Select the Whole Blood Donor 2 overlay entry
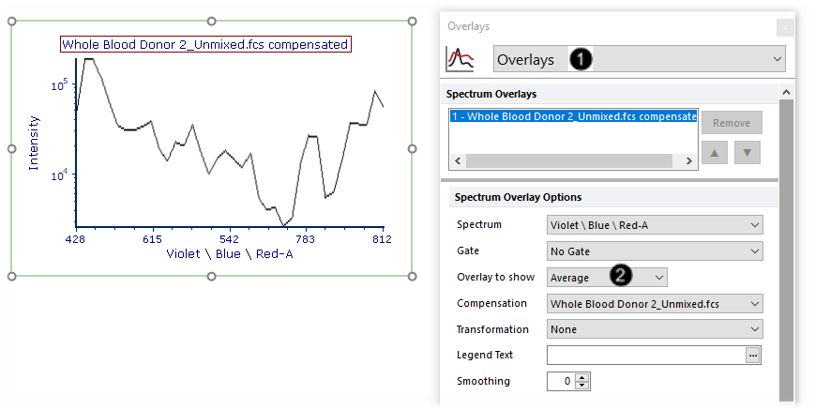The image size is (815, 410). click(573, 116)
